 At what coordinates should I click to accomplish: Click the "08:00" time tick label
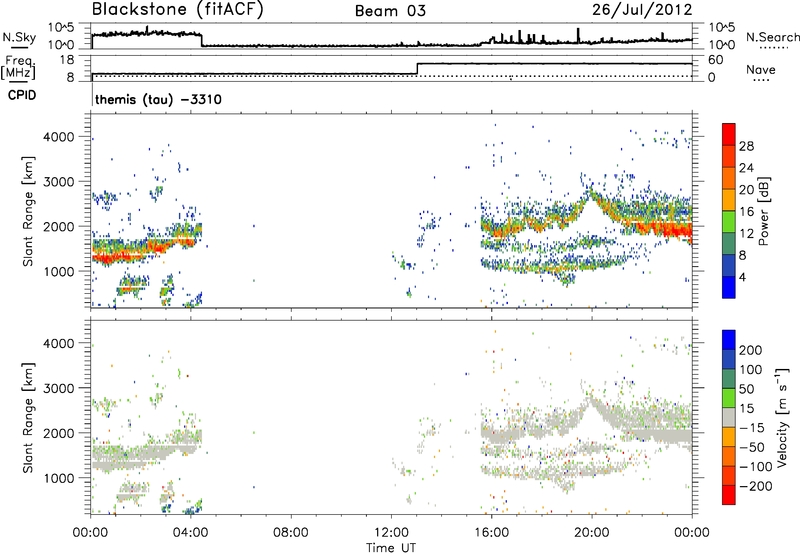291,533
